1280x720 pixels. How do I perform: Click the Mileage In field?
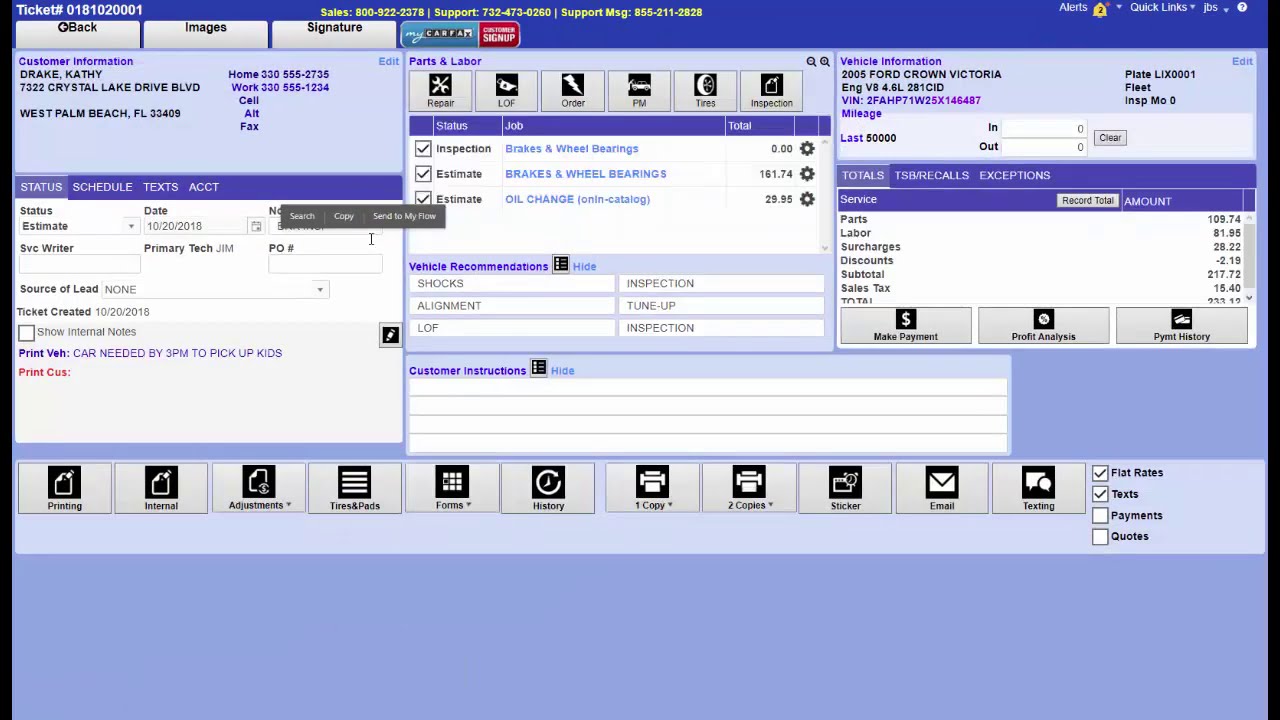coord(1043,128)
